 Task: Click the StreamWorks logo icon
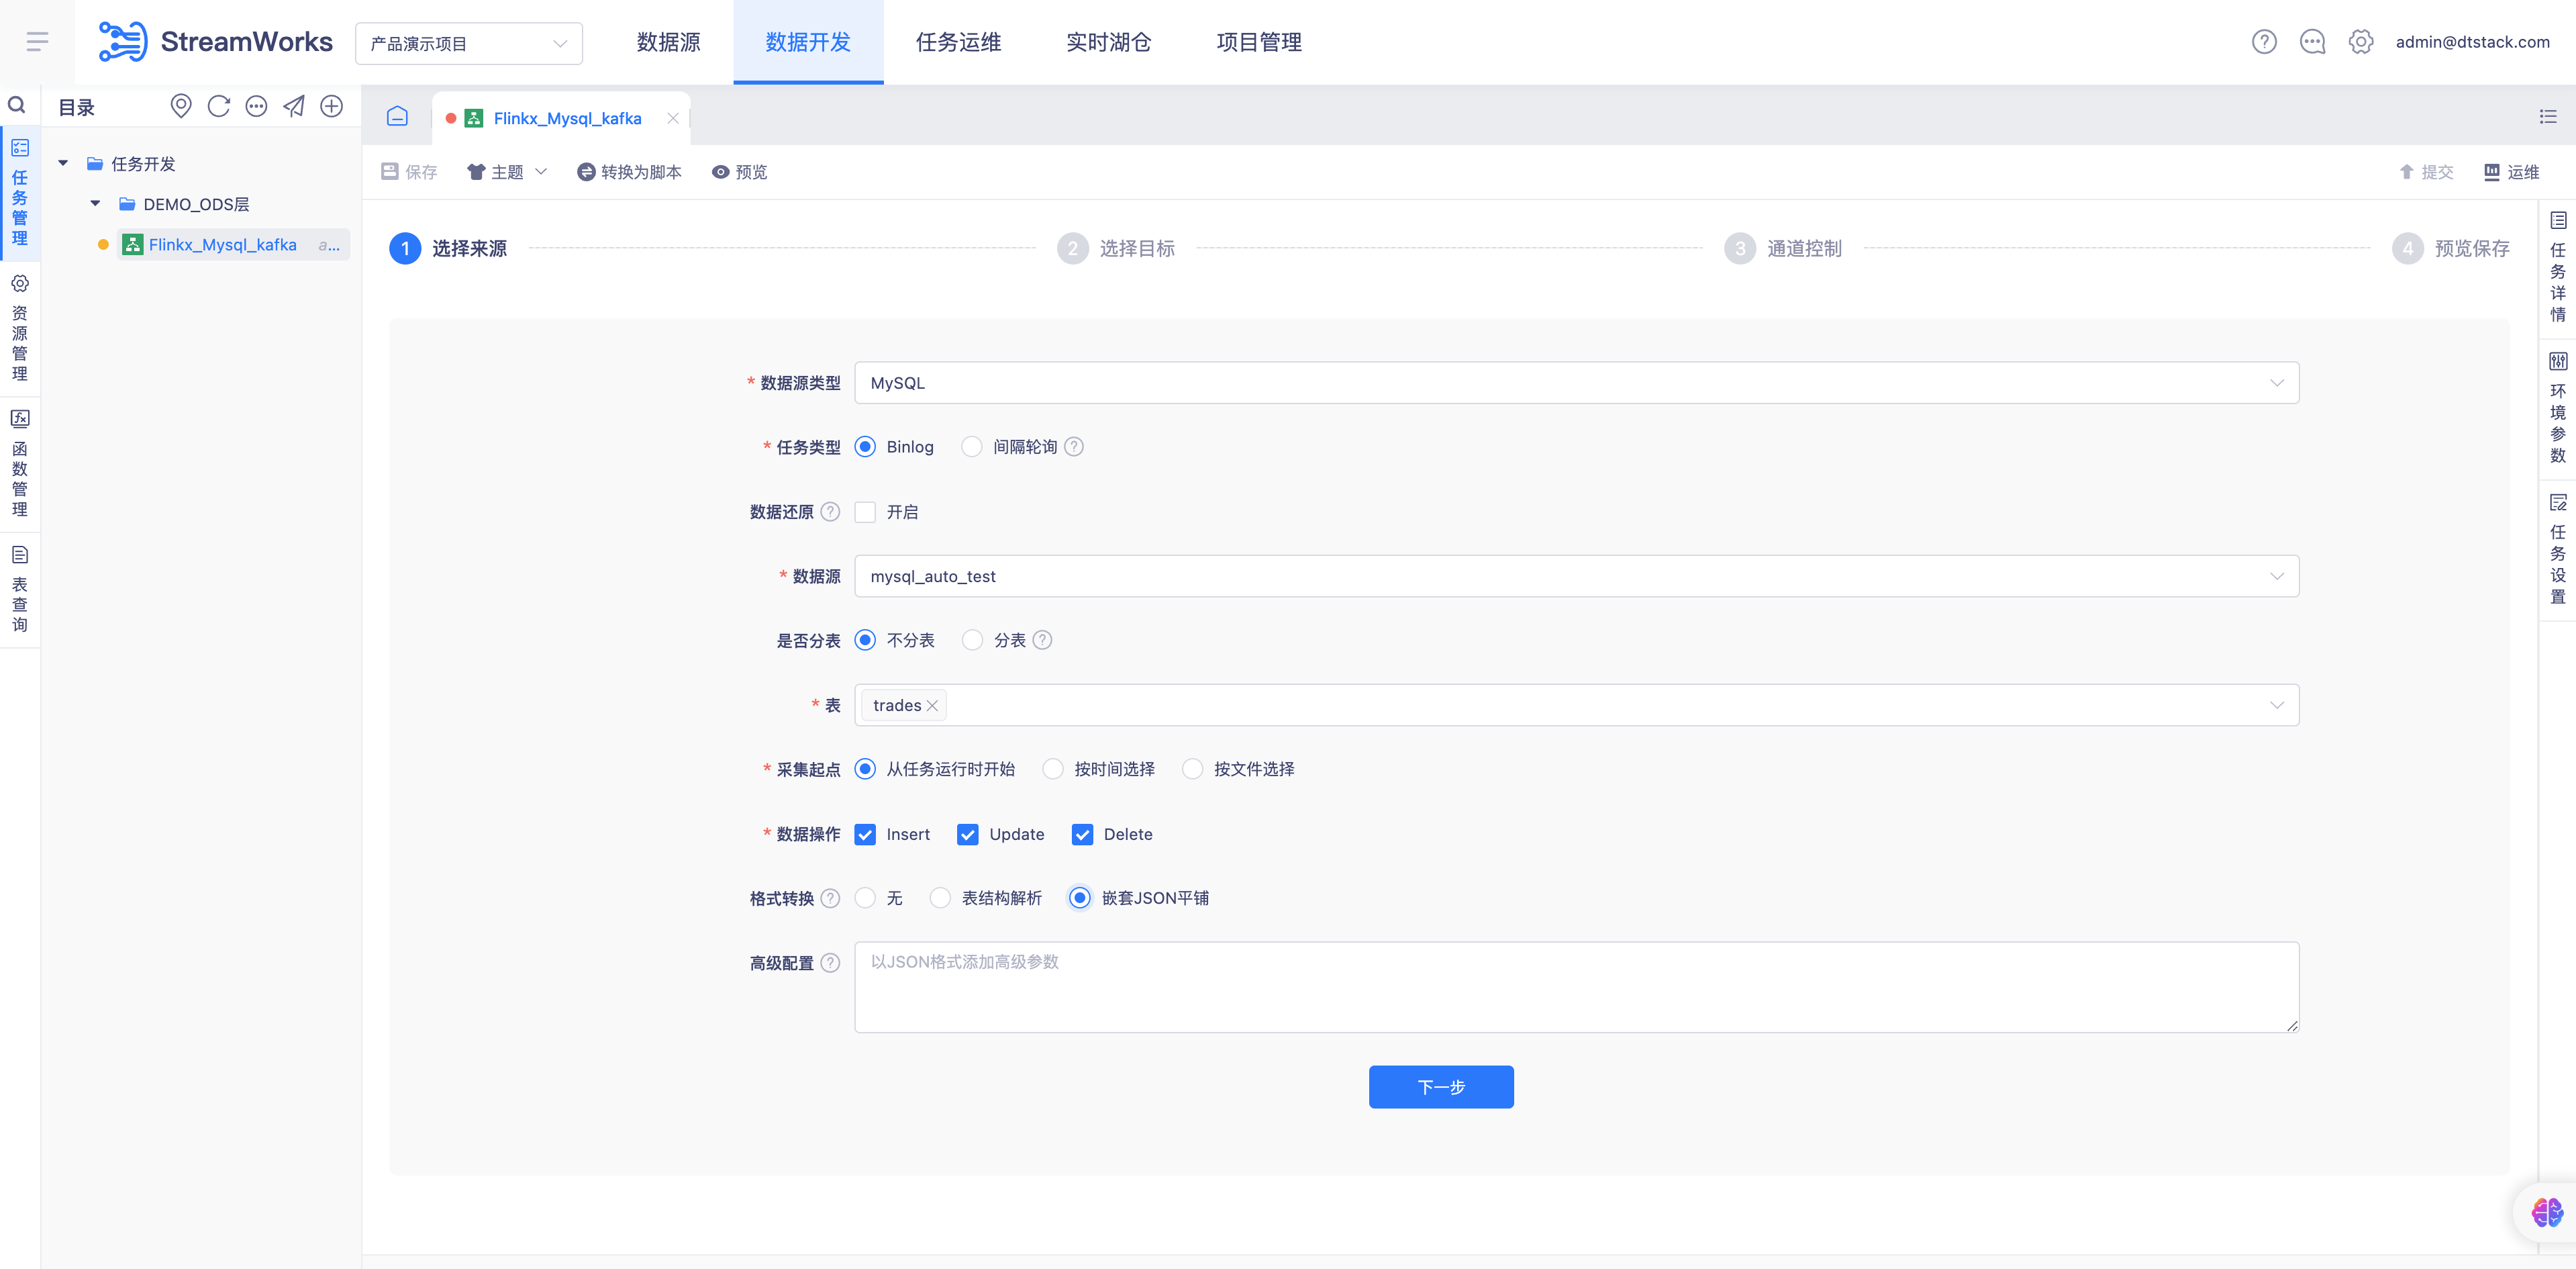point(122,41)
